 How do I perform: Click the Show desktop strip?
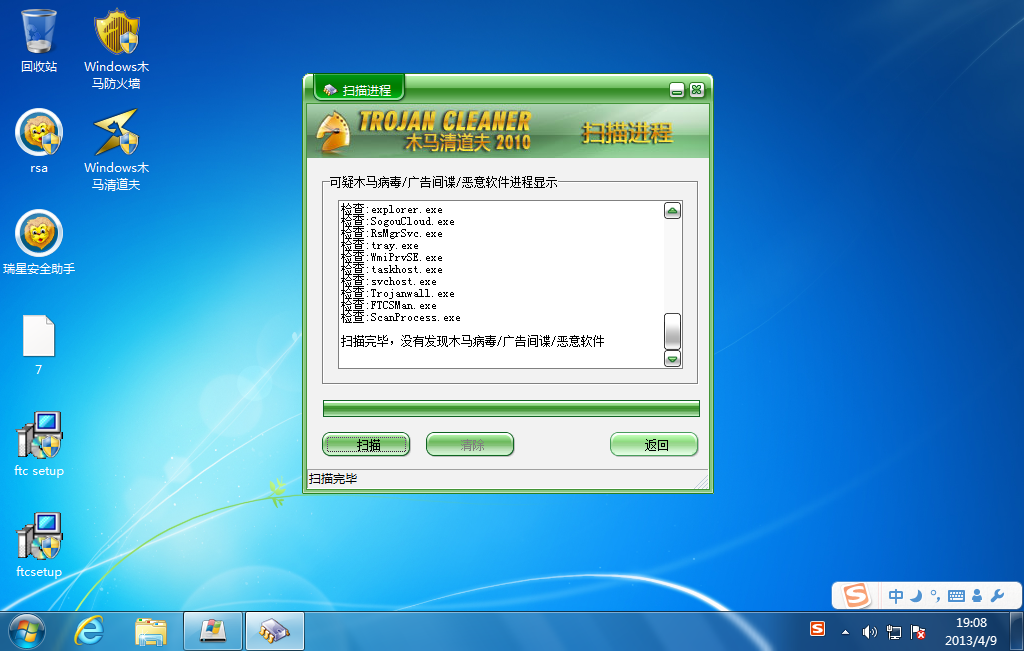[1017, 631]
